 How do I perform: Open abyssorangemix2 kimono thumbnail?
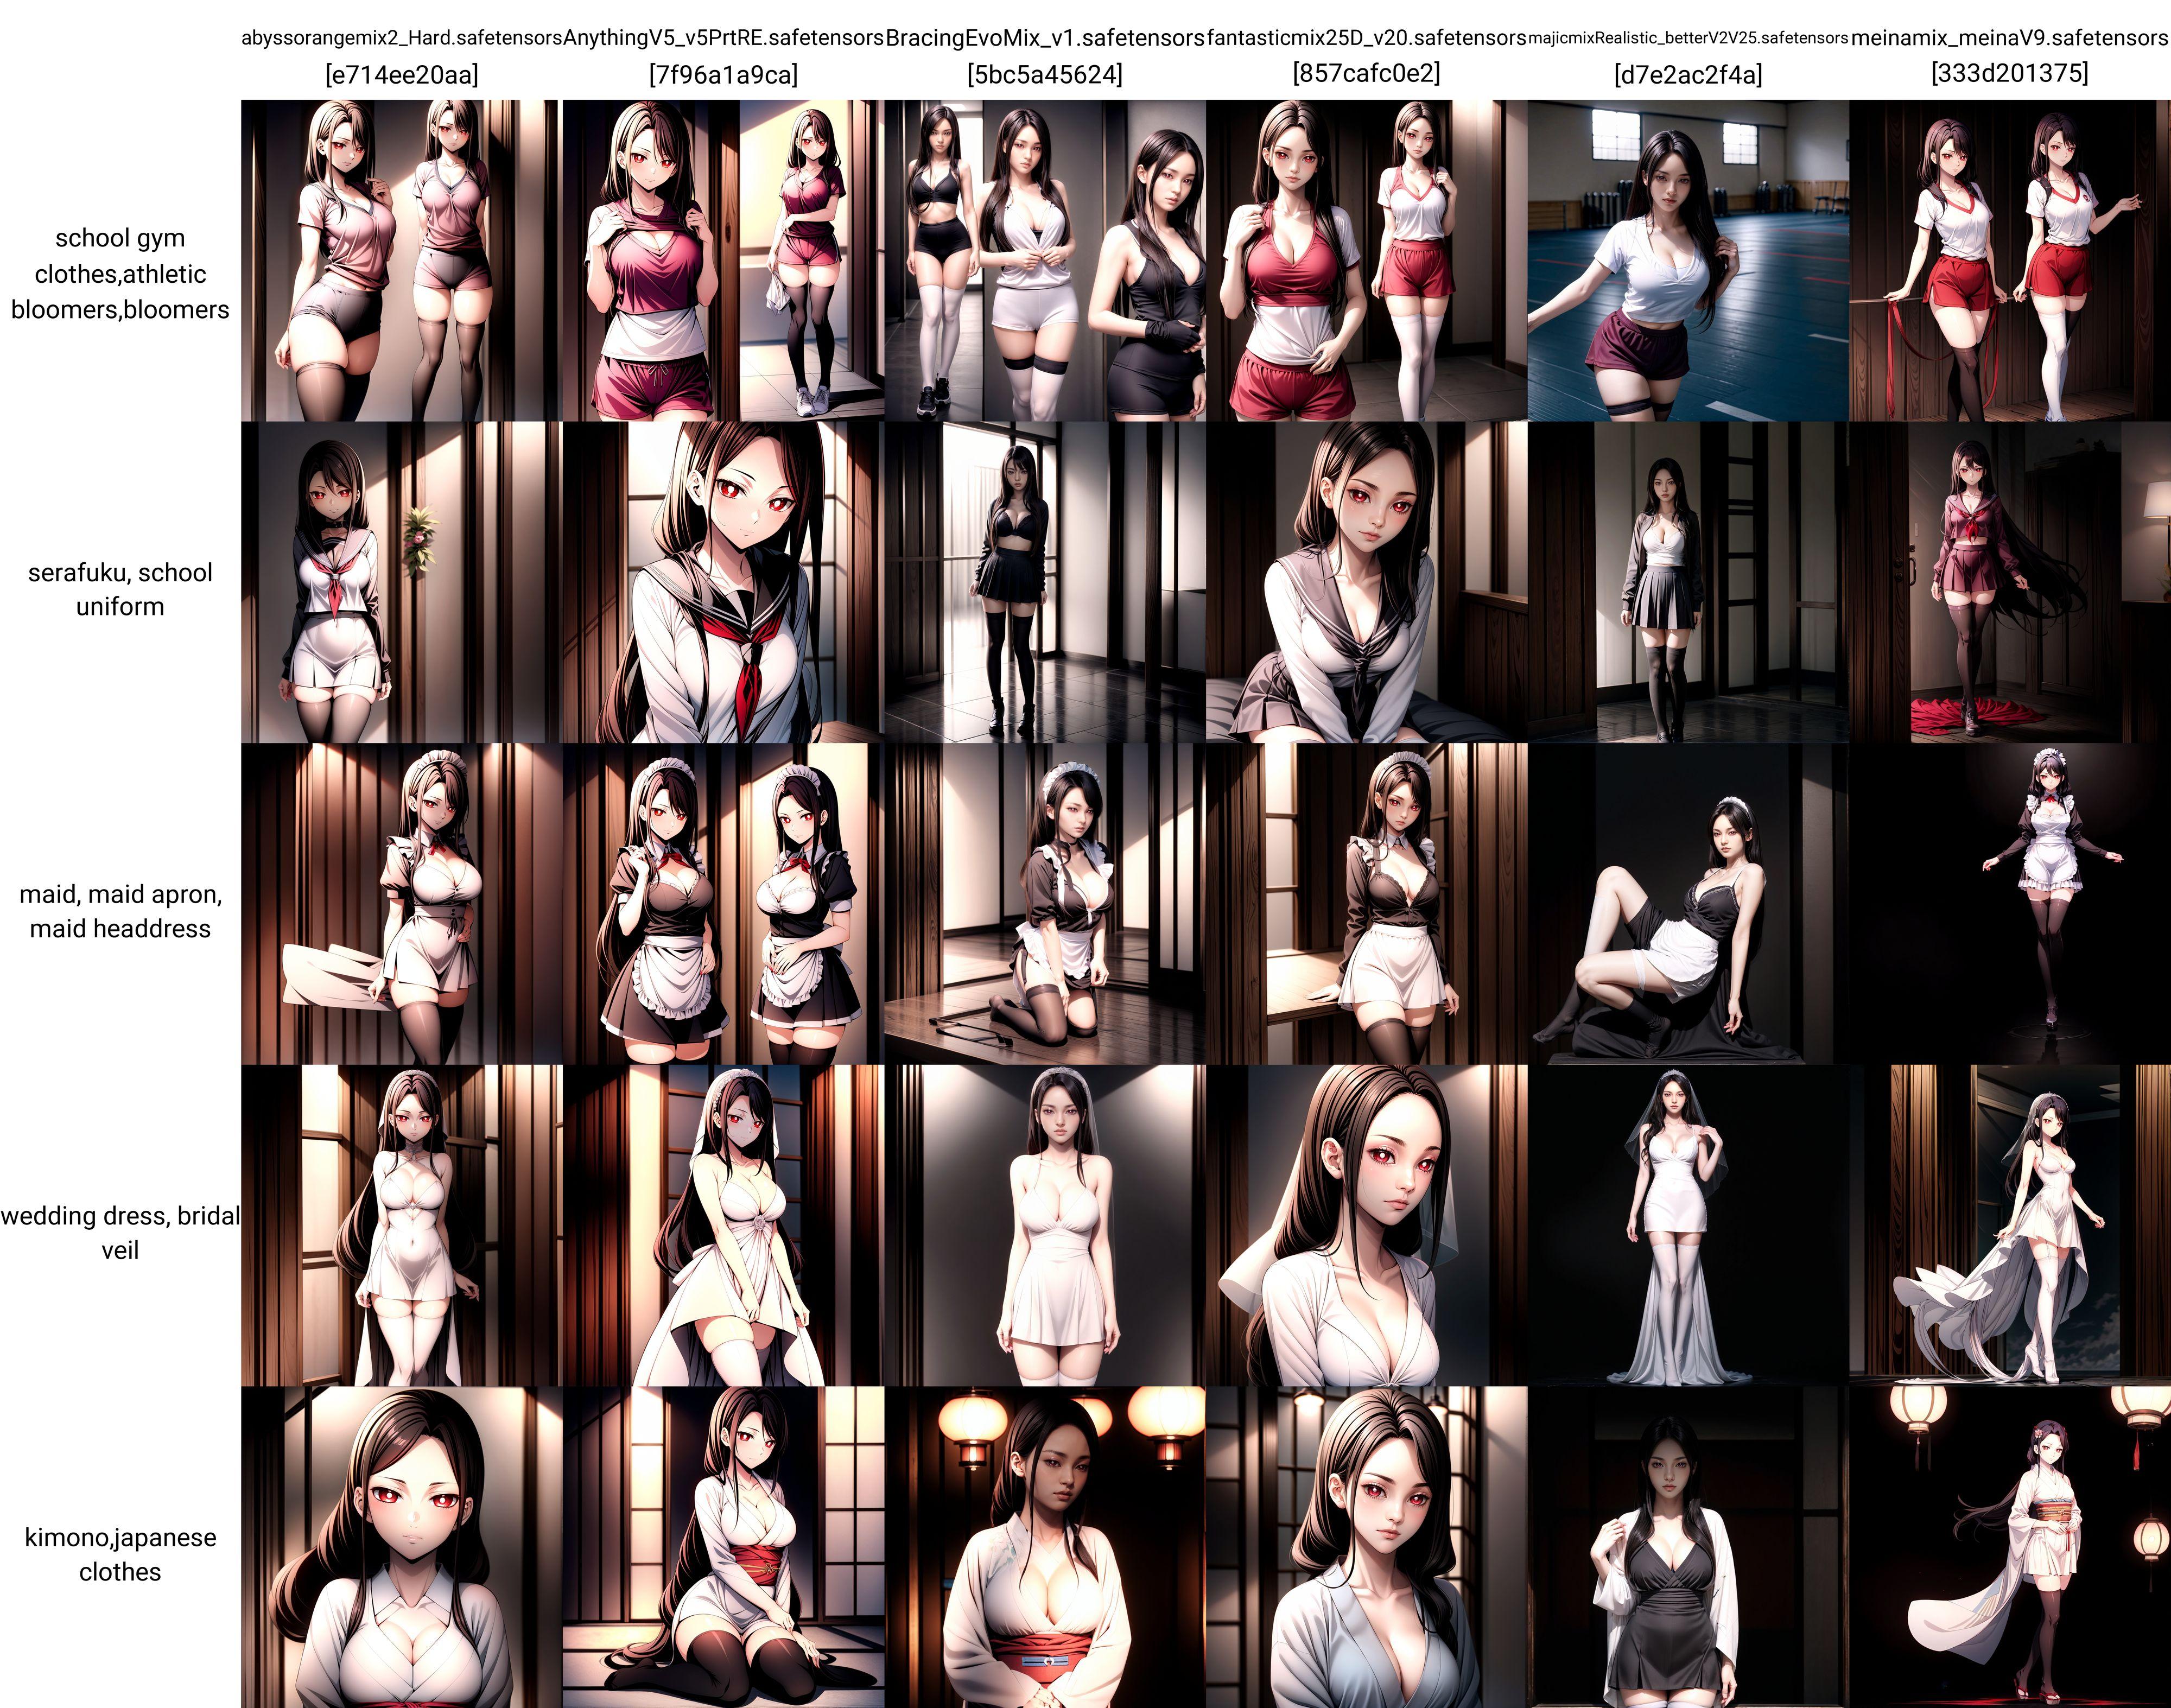coord(401,1546)
